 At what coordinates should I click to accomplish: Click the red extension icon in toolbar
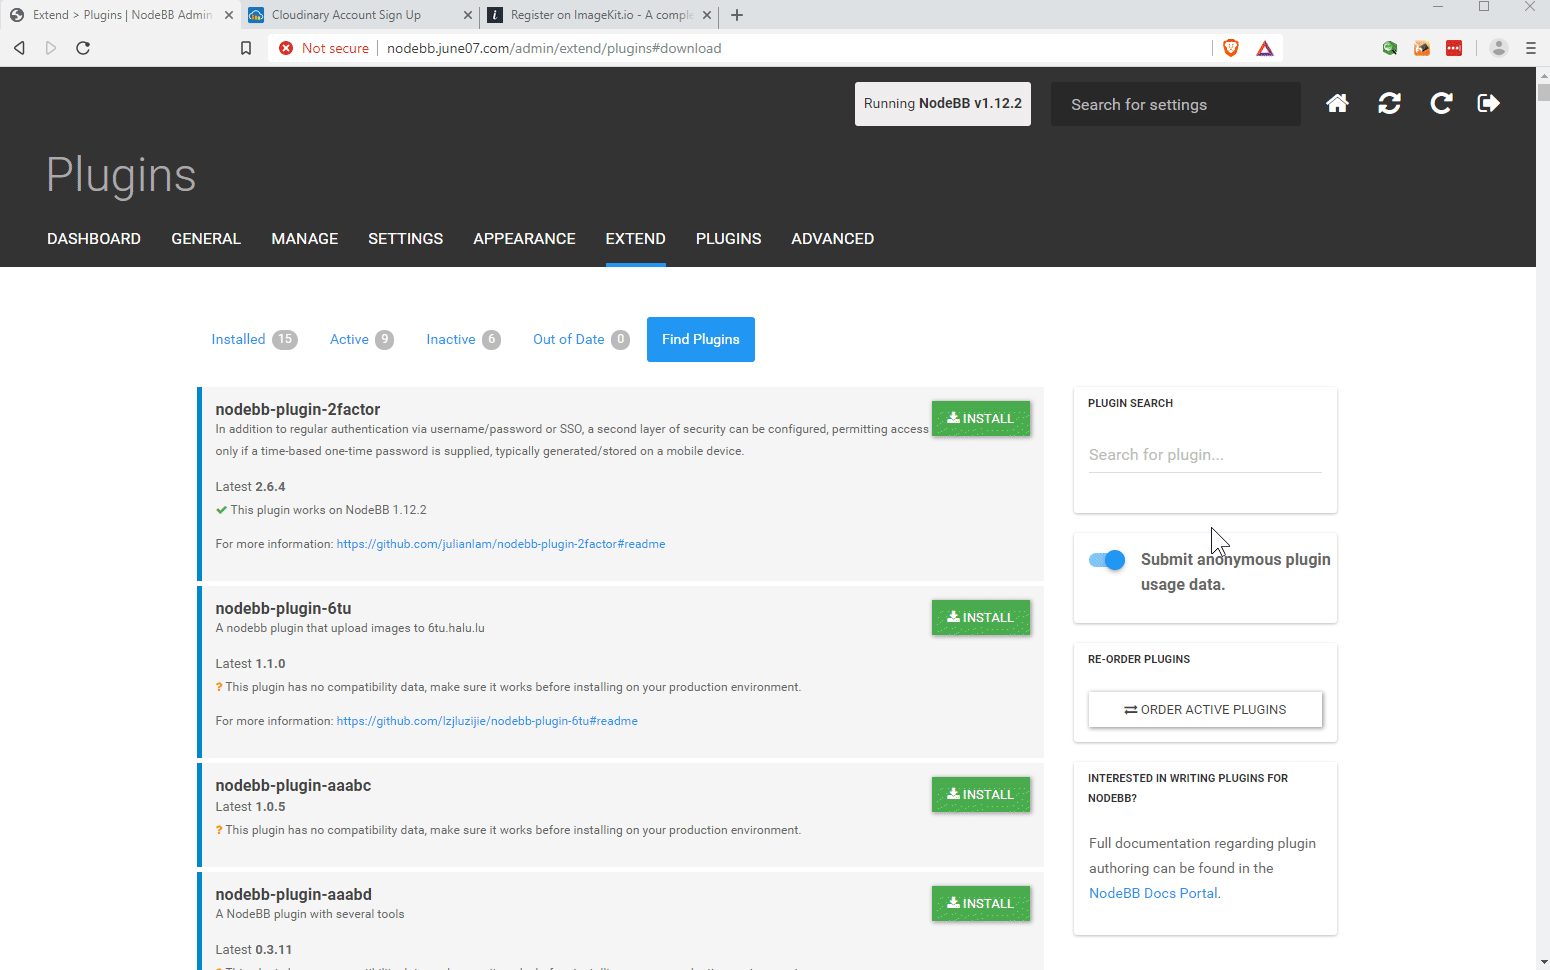pyautogui.click(x=1454, y=48)
